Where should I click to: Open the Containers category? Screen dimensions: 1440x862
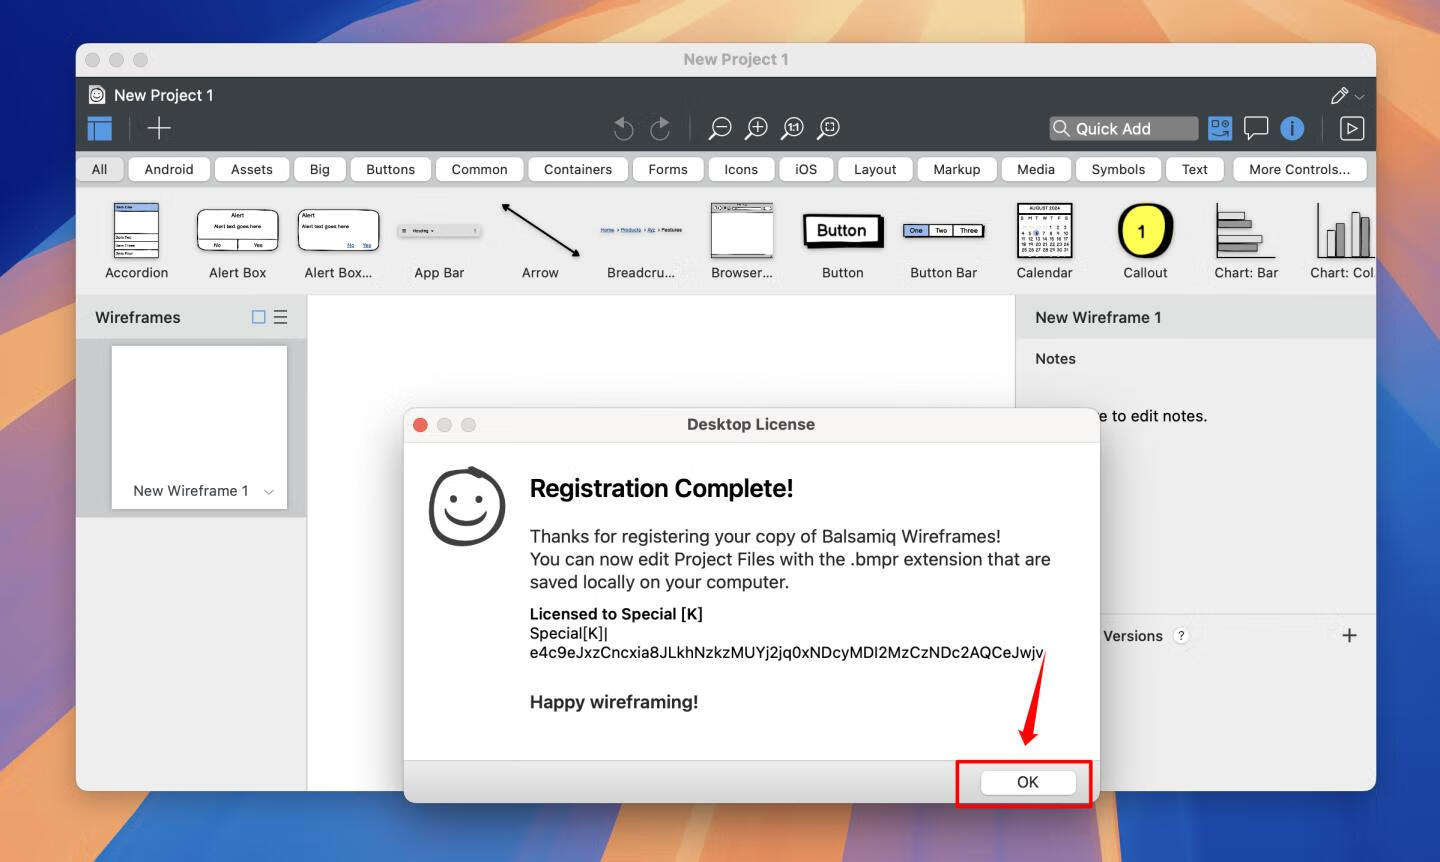(x=578, y=169)
